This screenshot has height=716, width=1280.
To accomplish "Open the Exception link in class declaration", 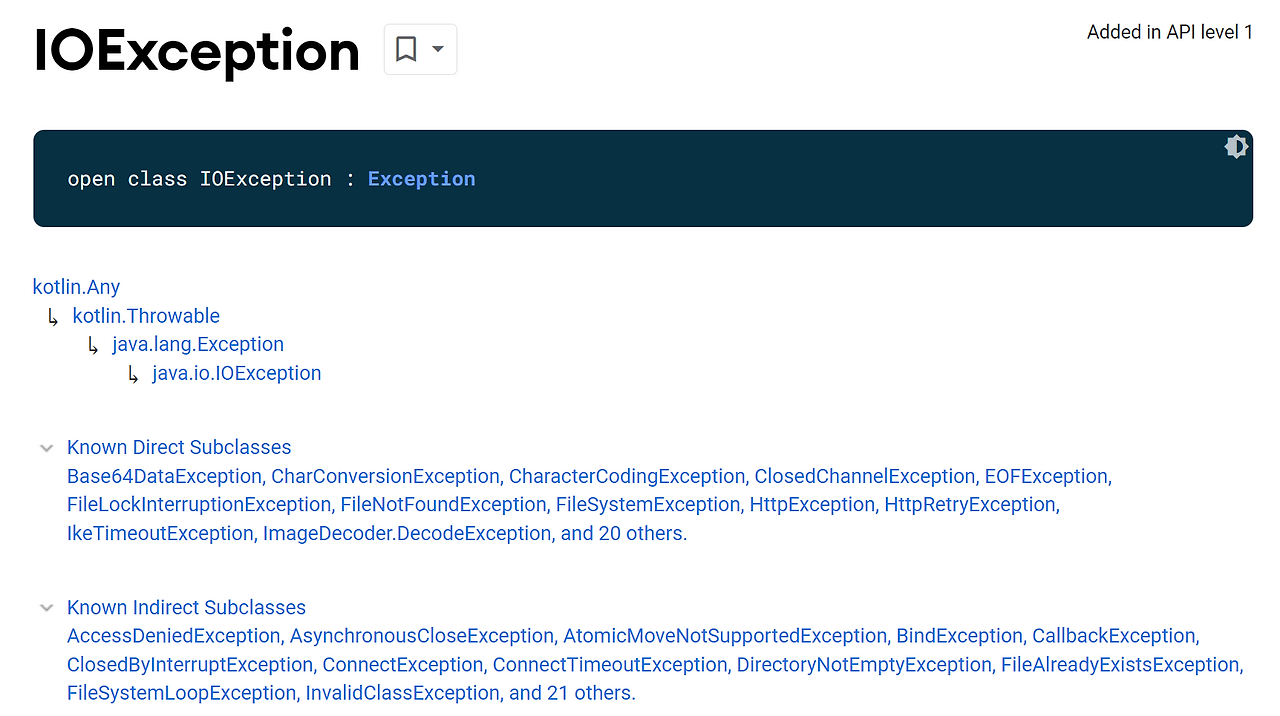I will coord(421,179).
